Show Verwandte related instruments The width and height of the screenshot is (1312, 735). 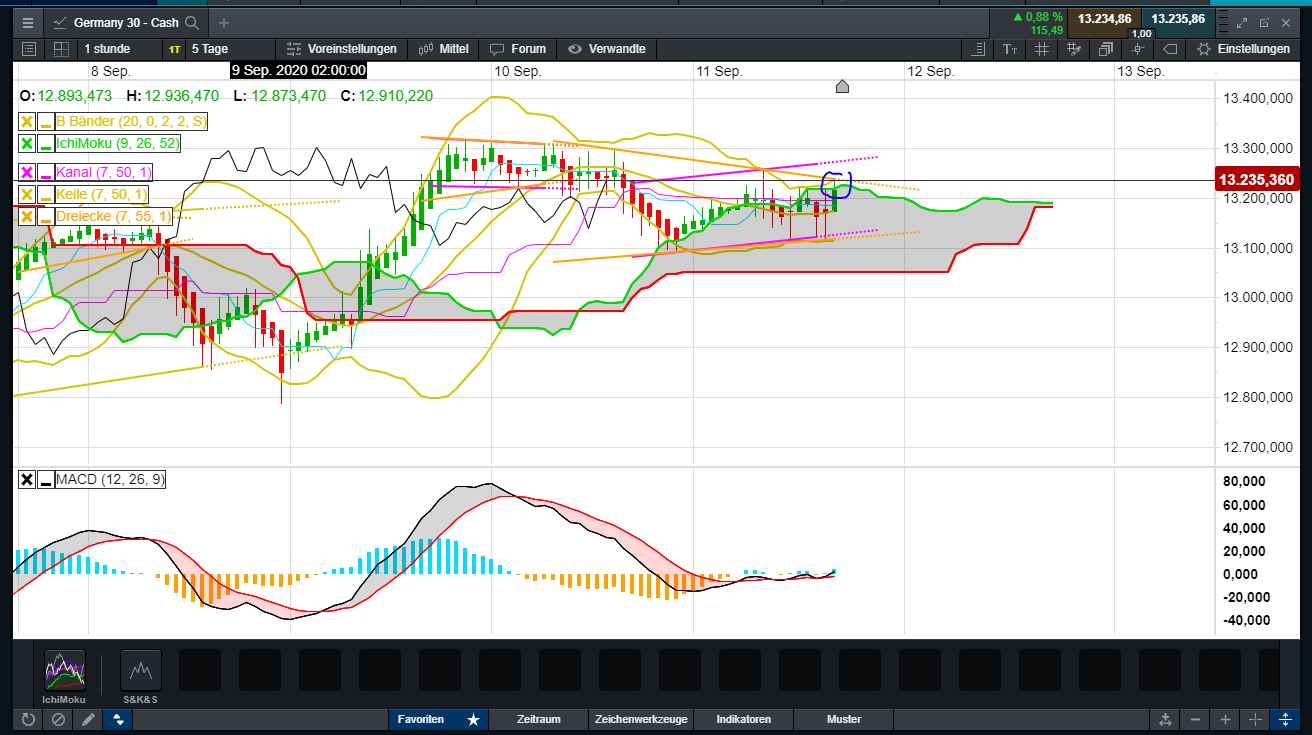(607, 49)
